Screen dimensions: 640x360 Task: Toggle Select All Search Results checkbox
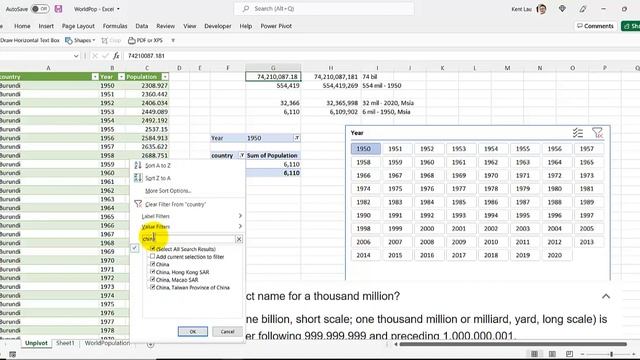click(152, 249)
